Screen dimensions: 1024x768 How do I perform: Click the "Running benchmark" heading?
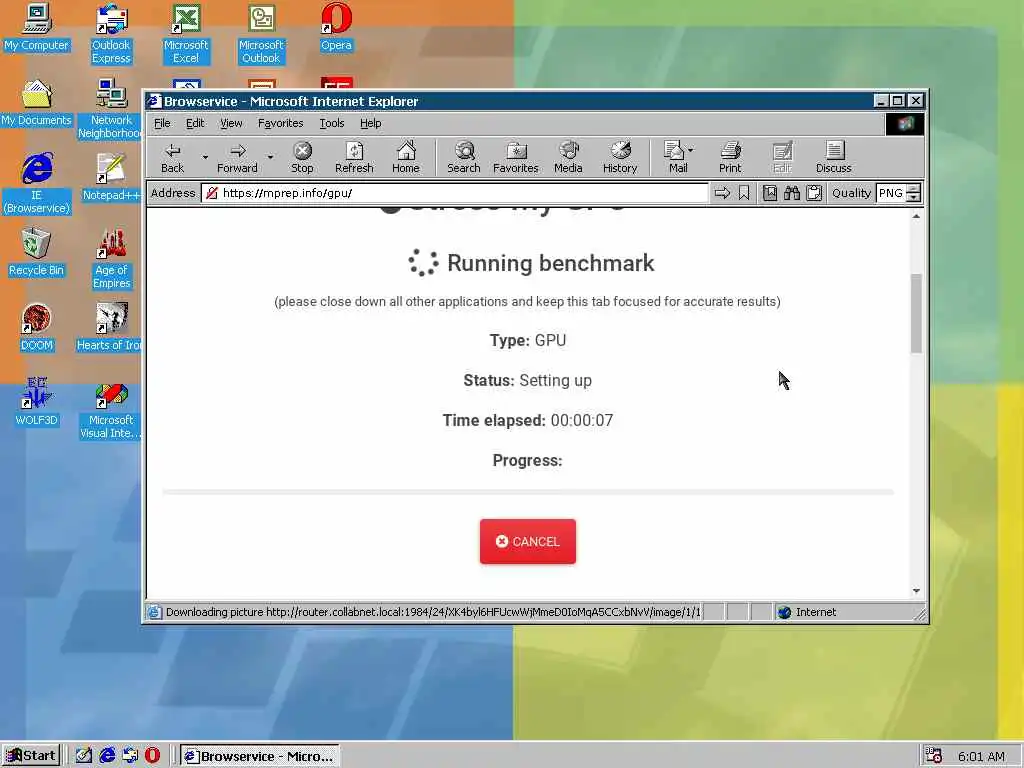click(551, 263)
